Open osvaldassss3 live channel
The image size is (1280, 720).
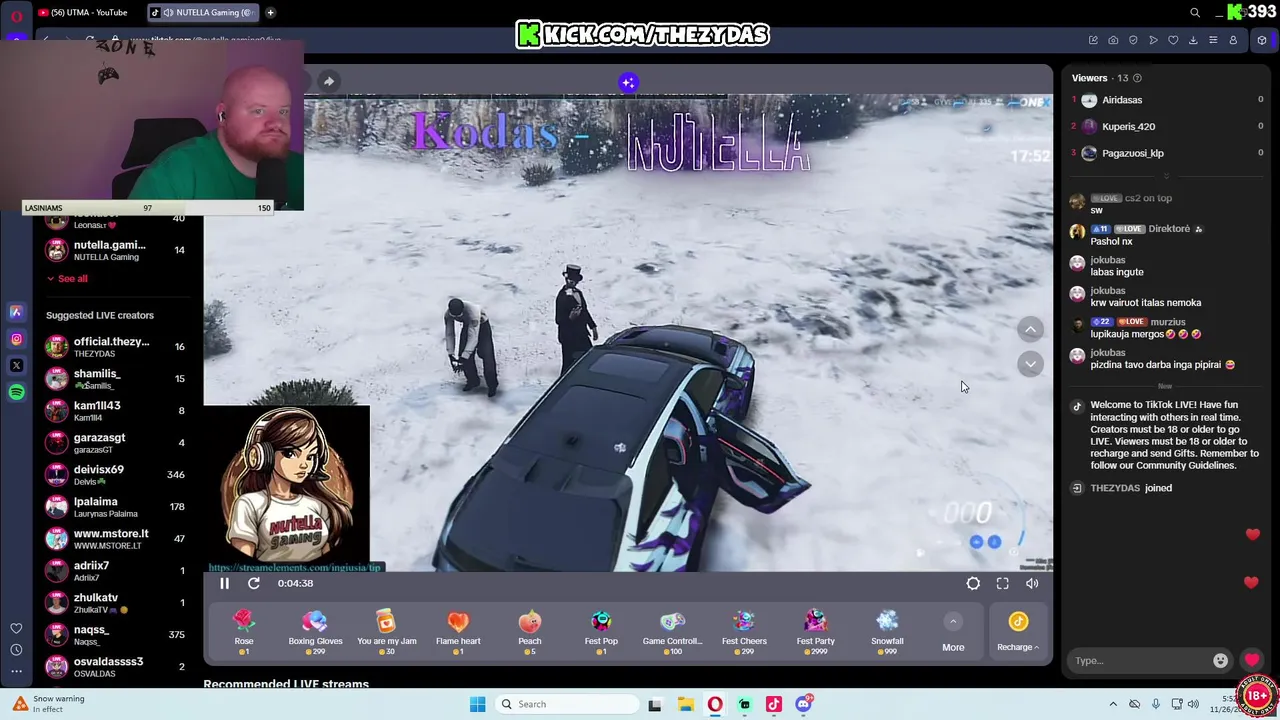point(115,667)
